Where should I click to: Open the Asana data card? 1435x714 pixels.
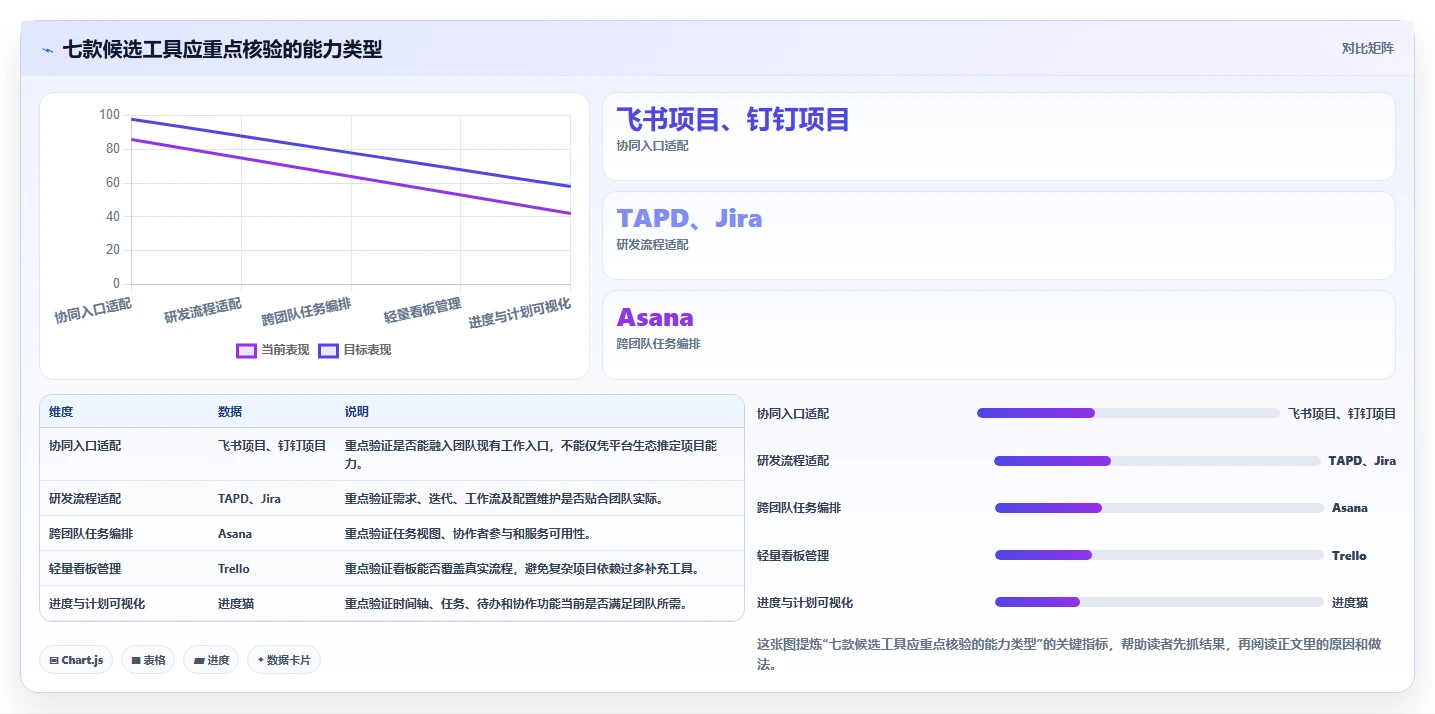click(998, 335)
